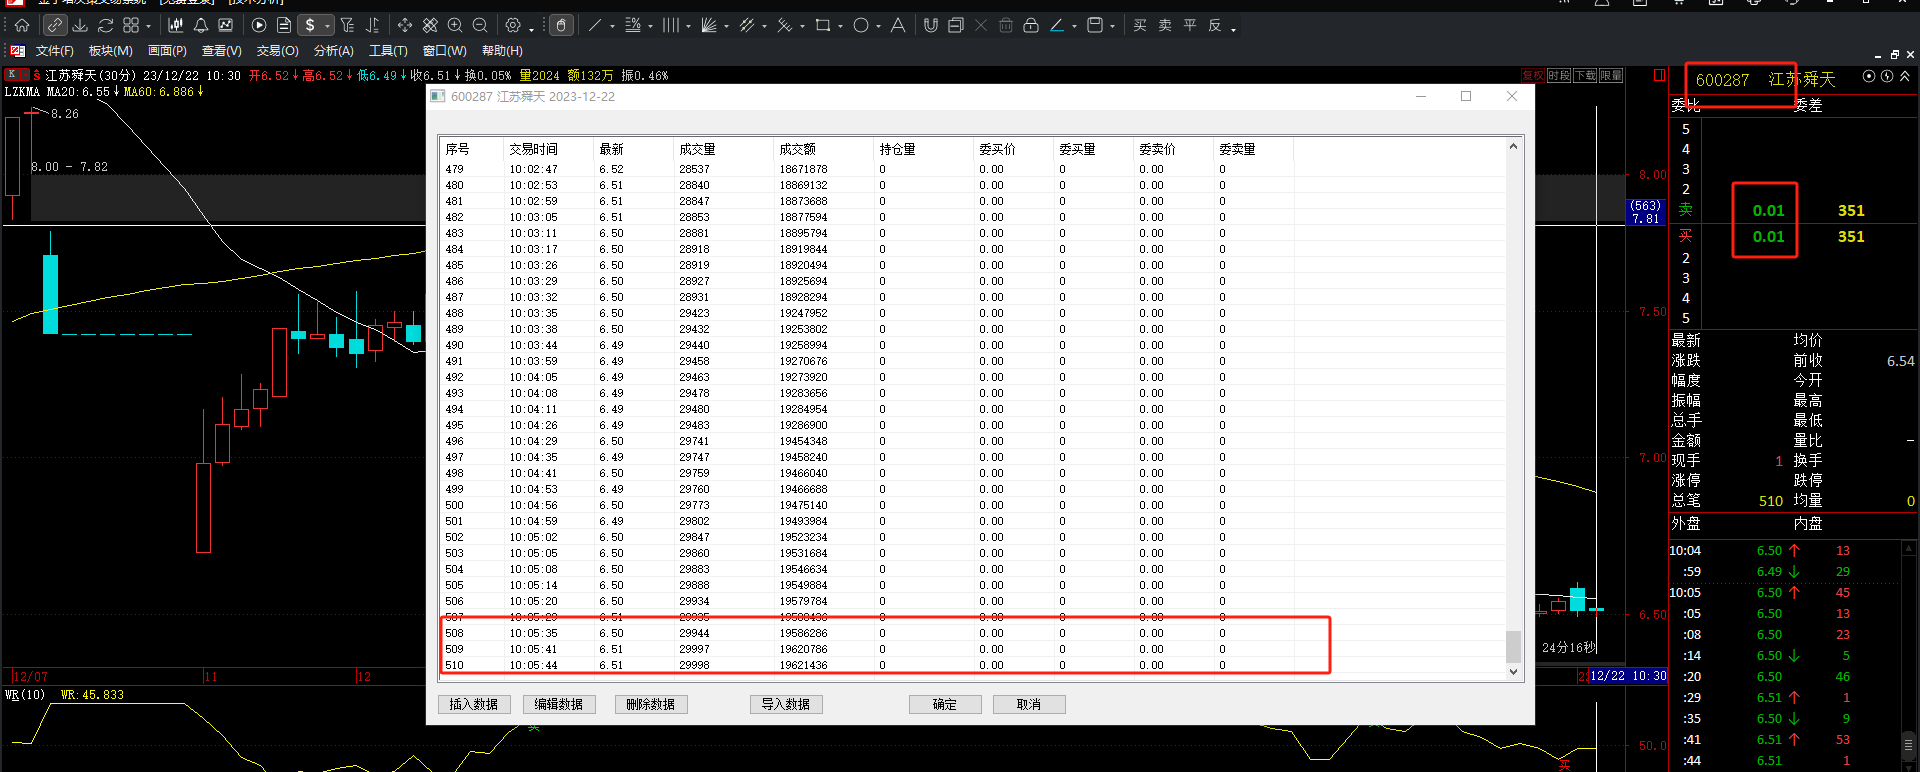
Task: Toggle the dollar sign button
Action: point(310,25)
